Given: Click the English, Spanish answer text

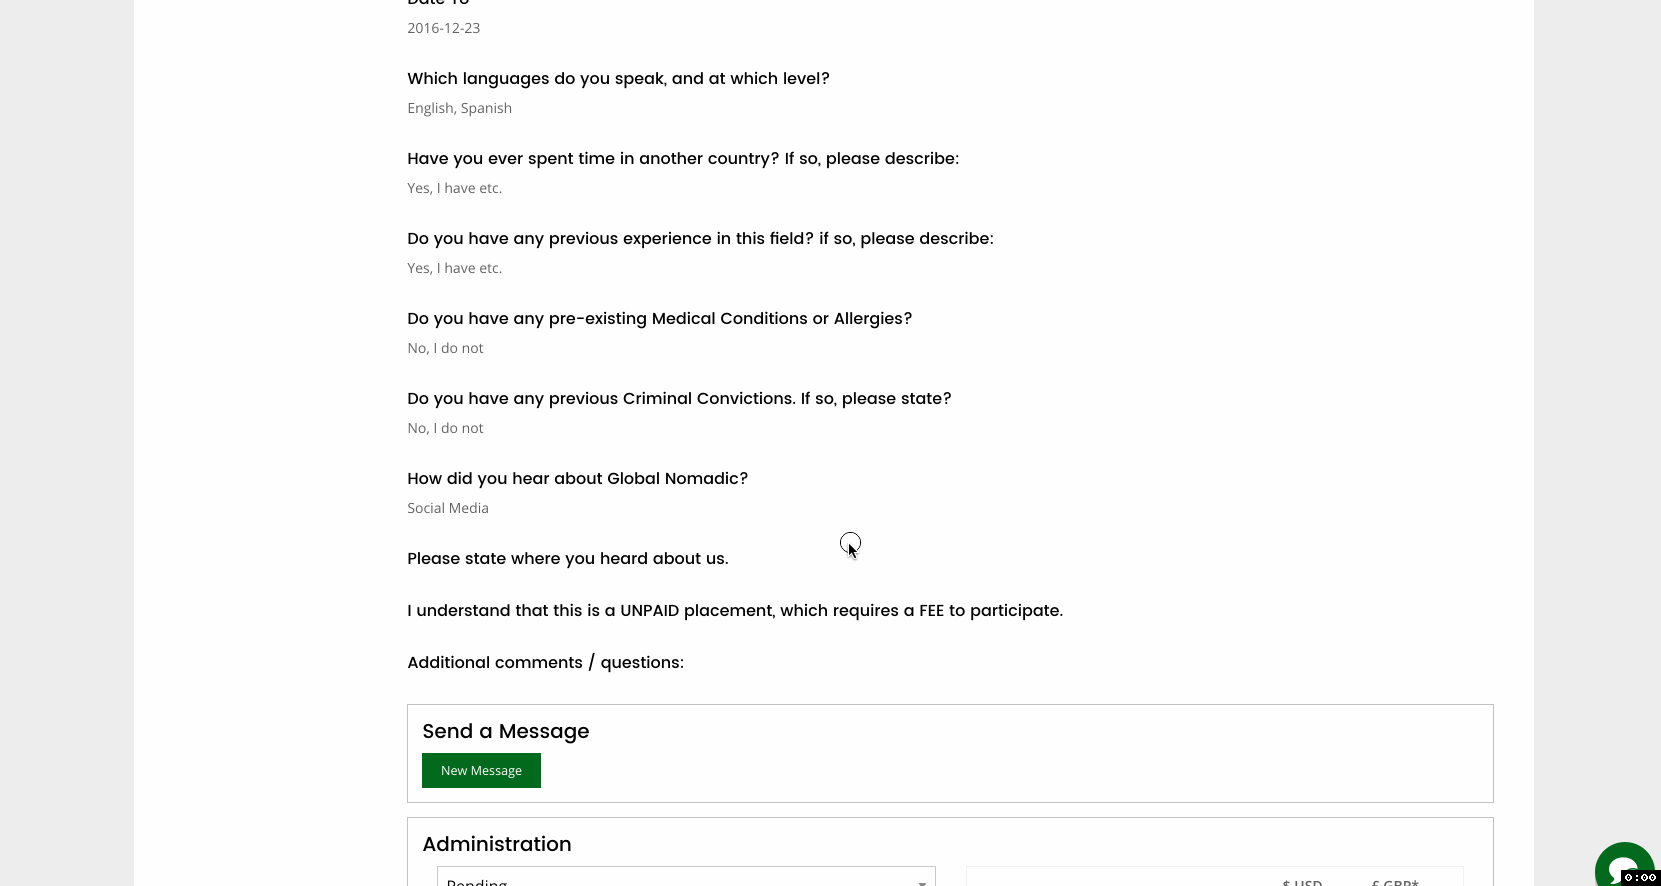Looking at the screenshot, I should [459, 108].
